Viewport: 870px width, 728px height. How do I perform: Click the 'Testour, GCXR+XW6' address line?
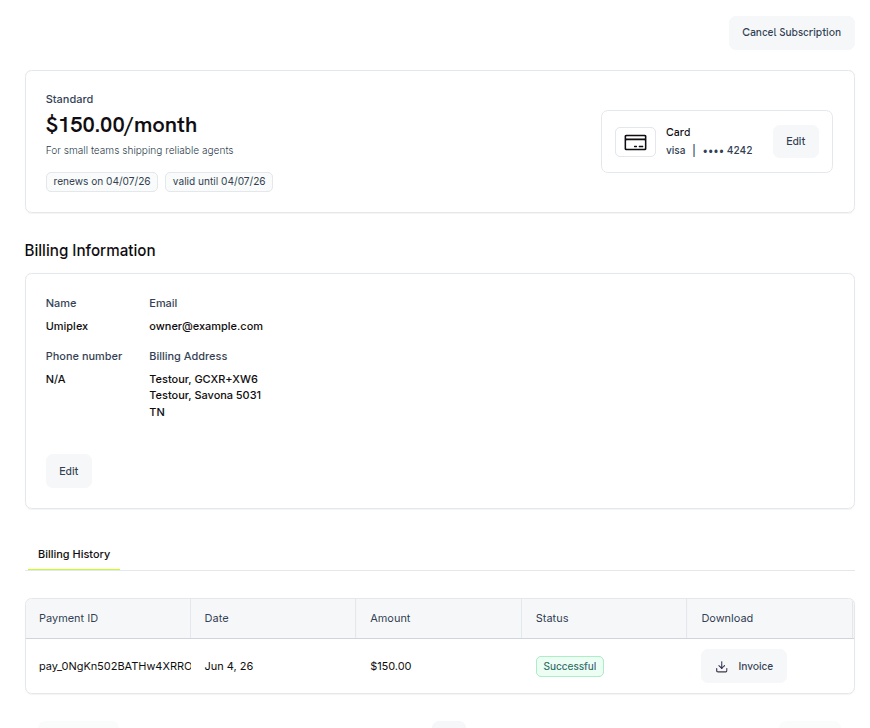click(x=203, y=379)
